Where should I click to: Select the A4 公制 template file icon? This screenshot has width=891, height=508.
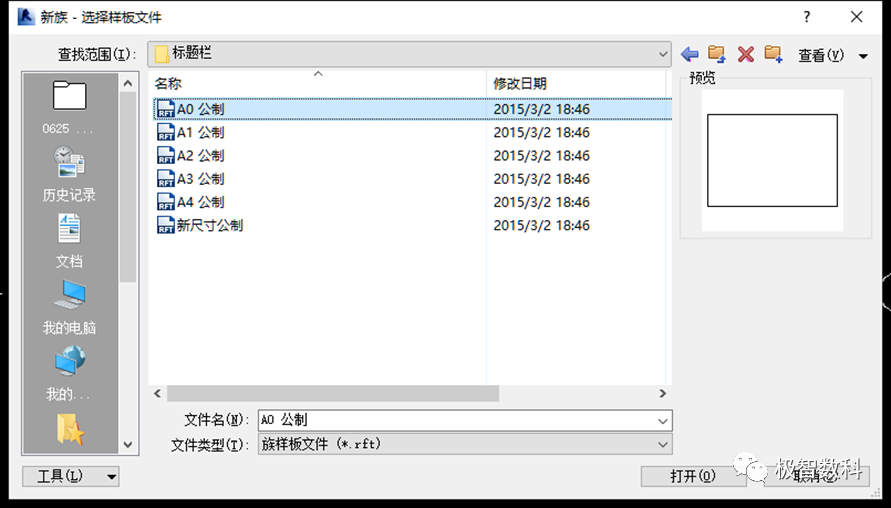click(x=165, y=202)
